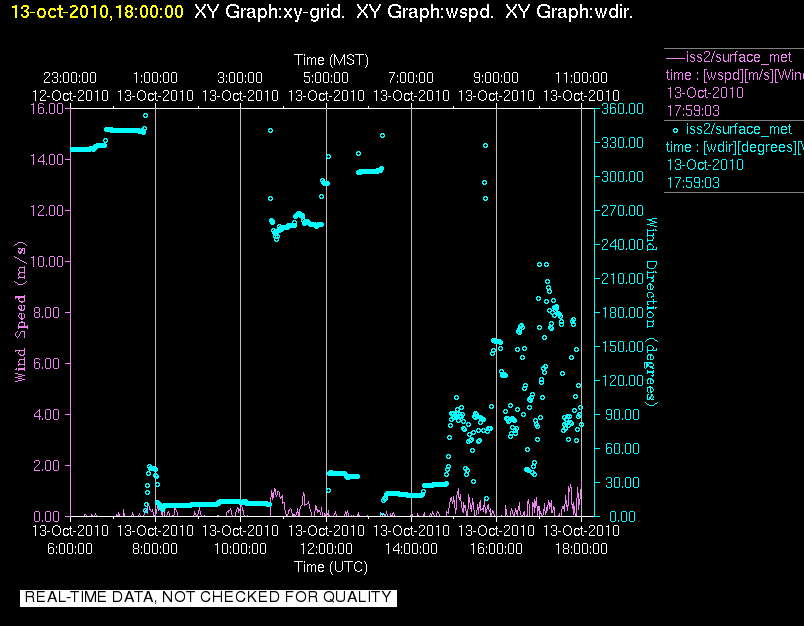The width and height of the screenshot is (804, 626).
Task: Click the 5:00:00 MST time axis label
Action: pos(326,78)
